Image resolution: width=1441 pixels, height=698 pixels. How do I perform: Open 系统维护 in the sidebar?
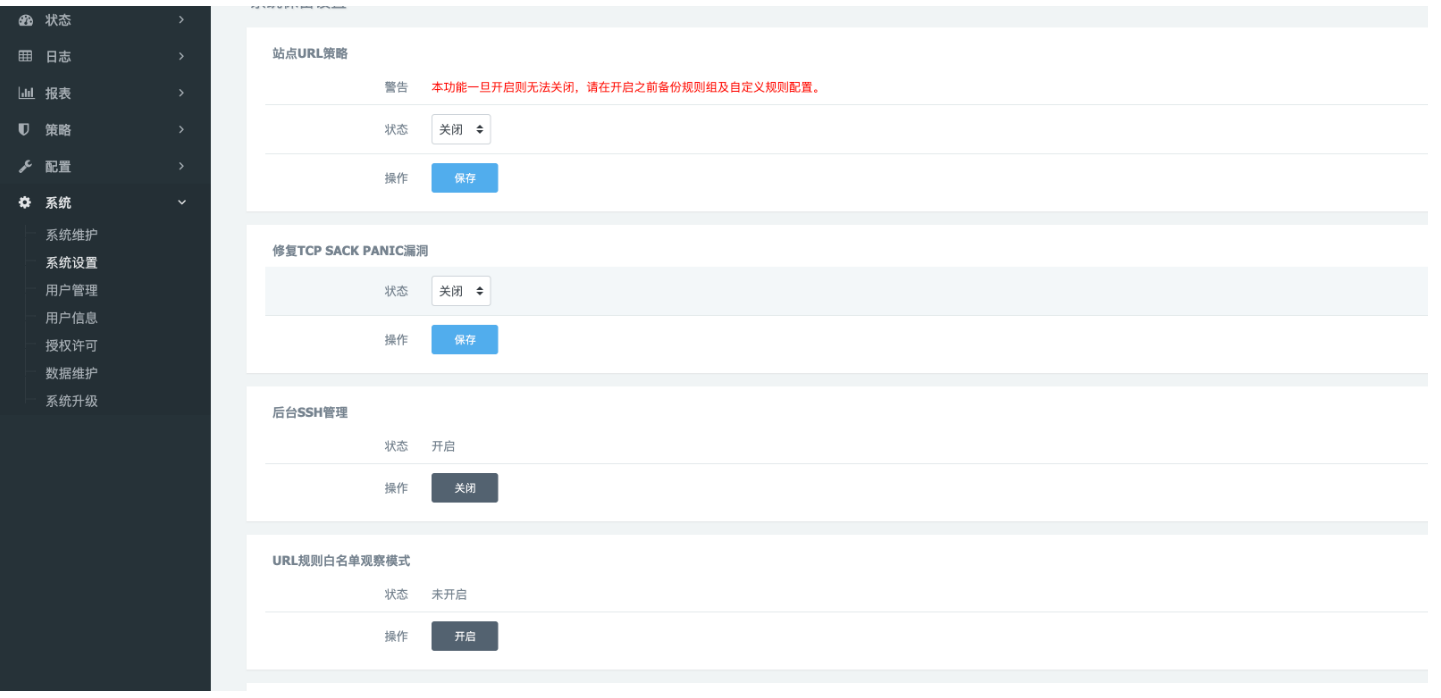[x=72, y=236]
